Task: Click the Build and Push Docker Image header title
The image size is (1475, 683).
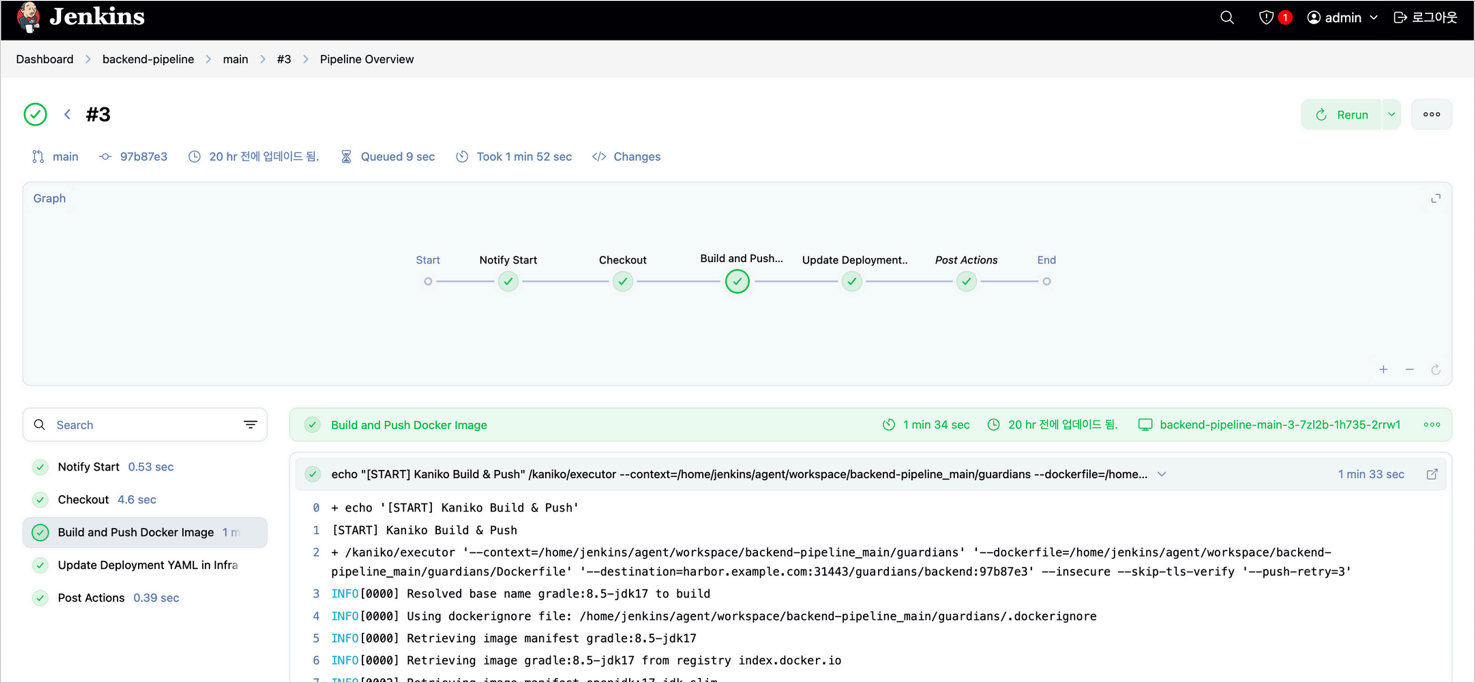Action: 409,425
